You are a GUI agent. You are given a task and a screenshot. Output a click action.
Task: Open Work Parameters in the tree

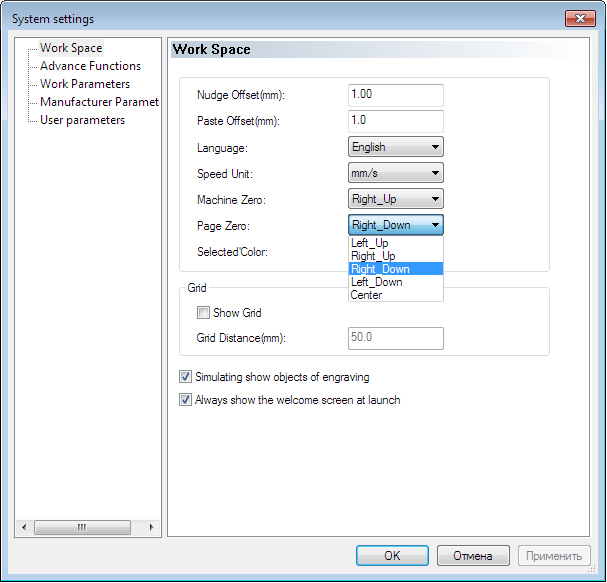[x=85, y=84]
